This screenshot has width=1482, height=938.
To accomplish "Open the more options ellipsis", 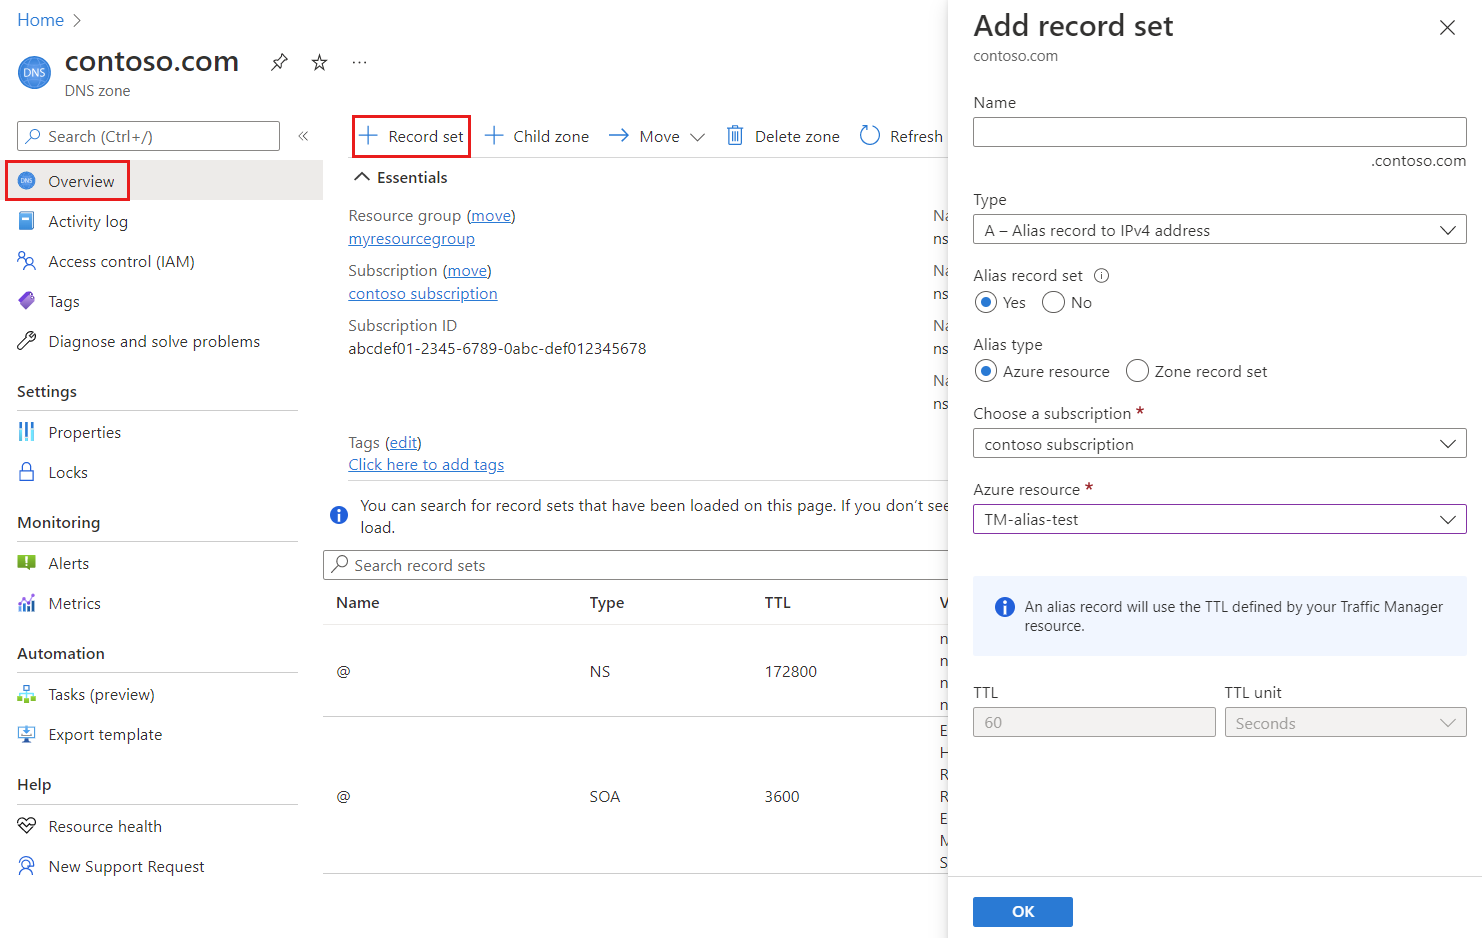I will (359, 62).
